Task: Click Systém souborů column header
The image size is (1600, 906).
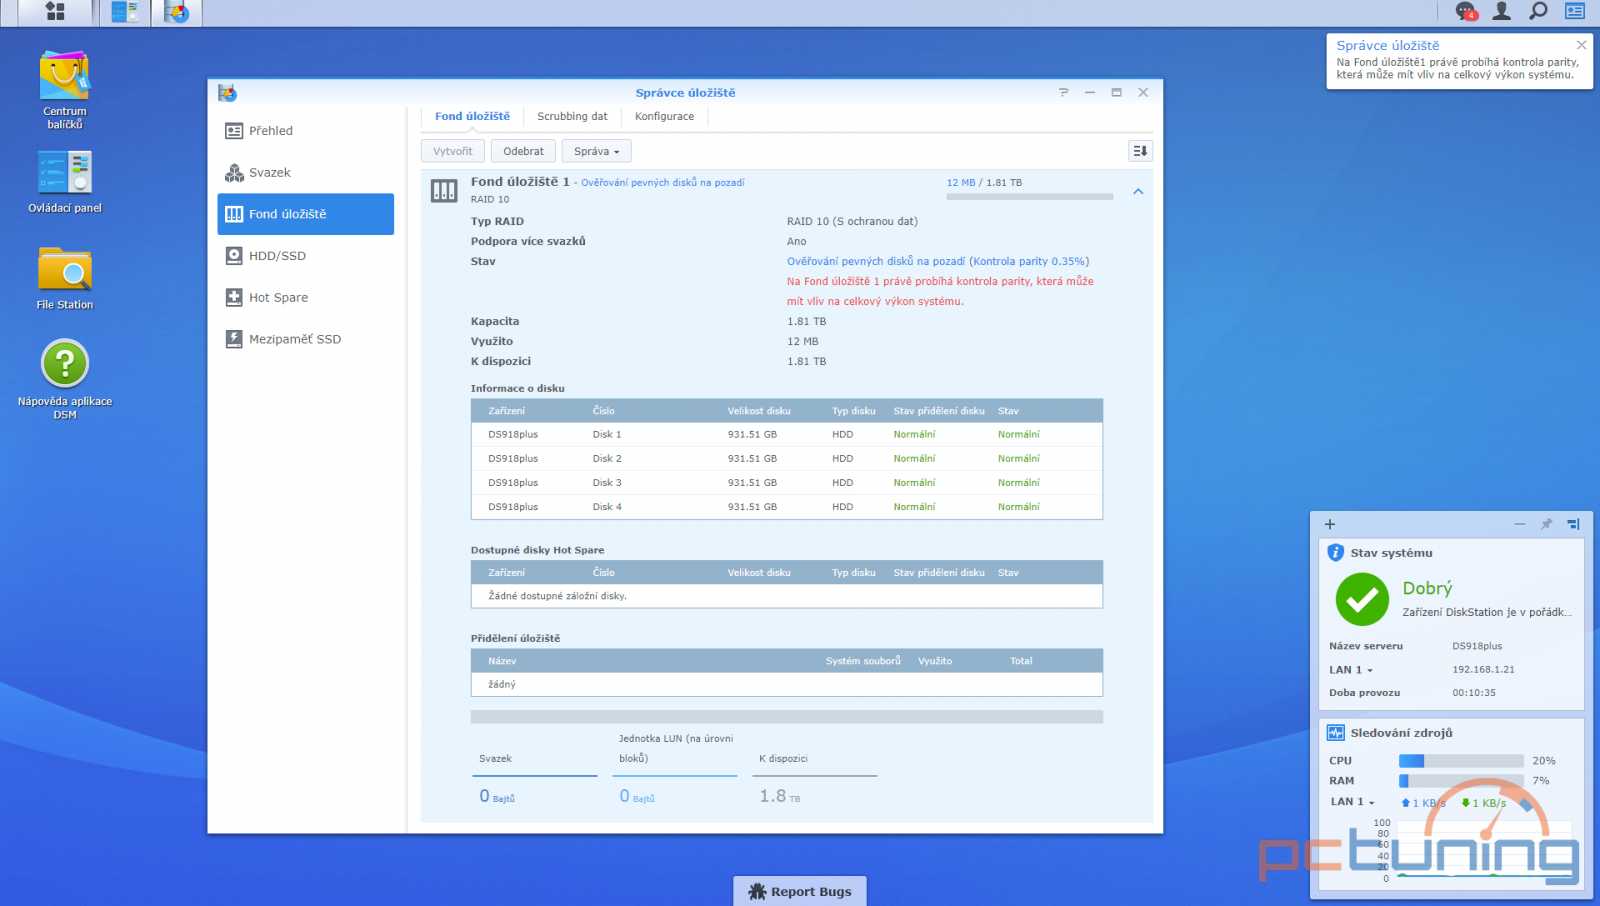Action: point(863,661)
